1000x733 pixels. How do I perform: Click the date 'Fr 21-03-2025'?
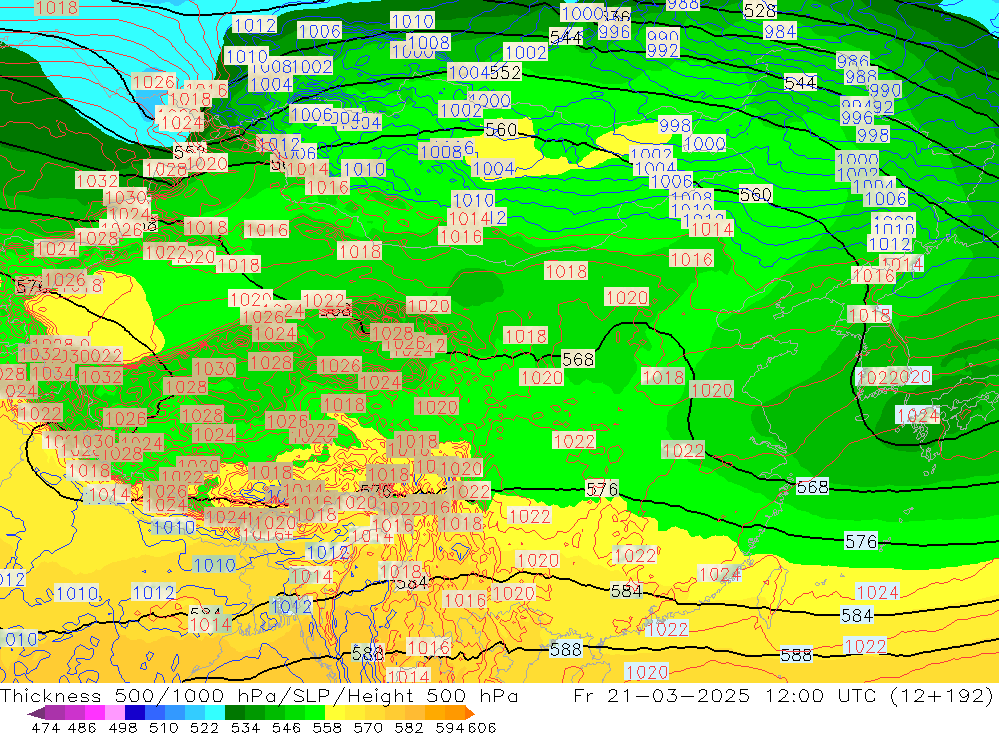point(661,695)
